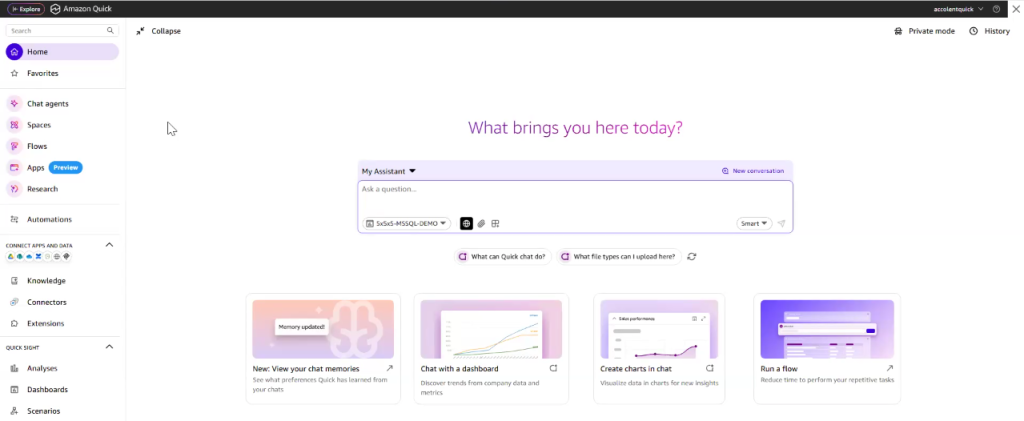This screenshot has height=421, width=1024.
Task: Click the Extensions icon
Action: 14,323
